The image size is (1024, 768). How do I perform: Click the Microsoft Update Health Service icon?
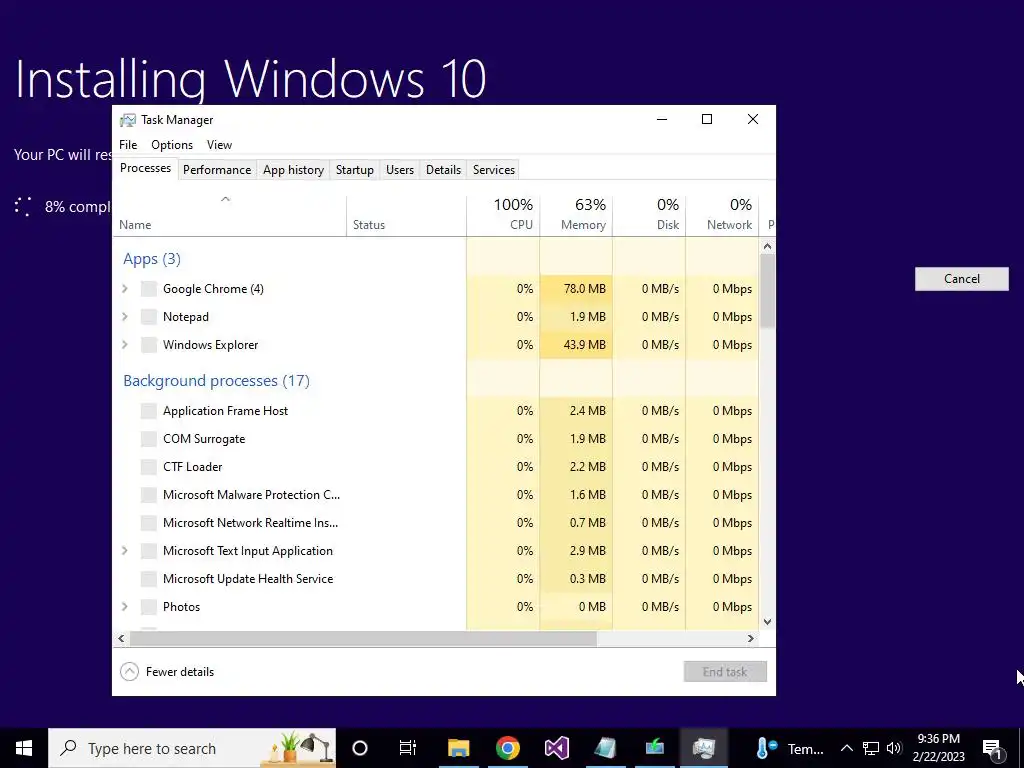[x=149, y=579]
